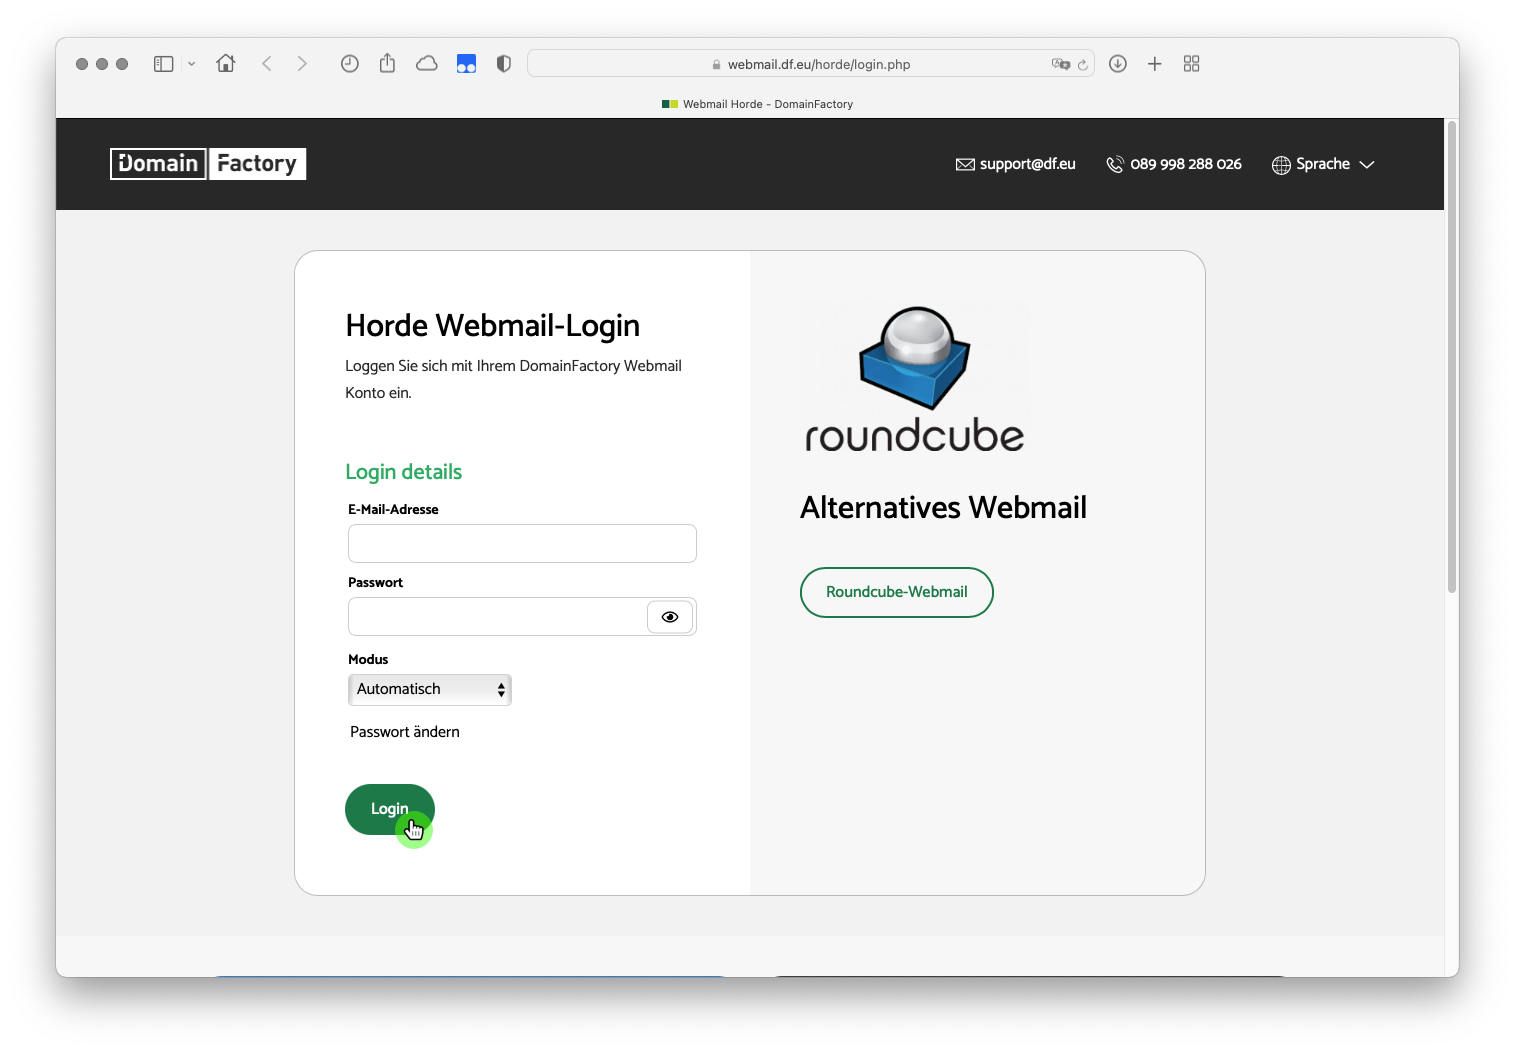This screenshot has width=1515, height=1051.
Task: Open the DomainFactory logo link
Action: click(x=208, y=164)
